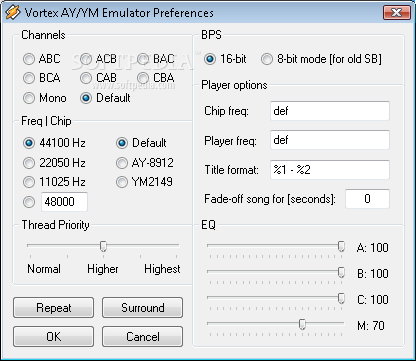Focus the Title format field
Viewport: 416px width, 361px height.
click(330, 170)
